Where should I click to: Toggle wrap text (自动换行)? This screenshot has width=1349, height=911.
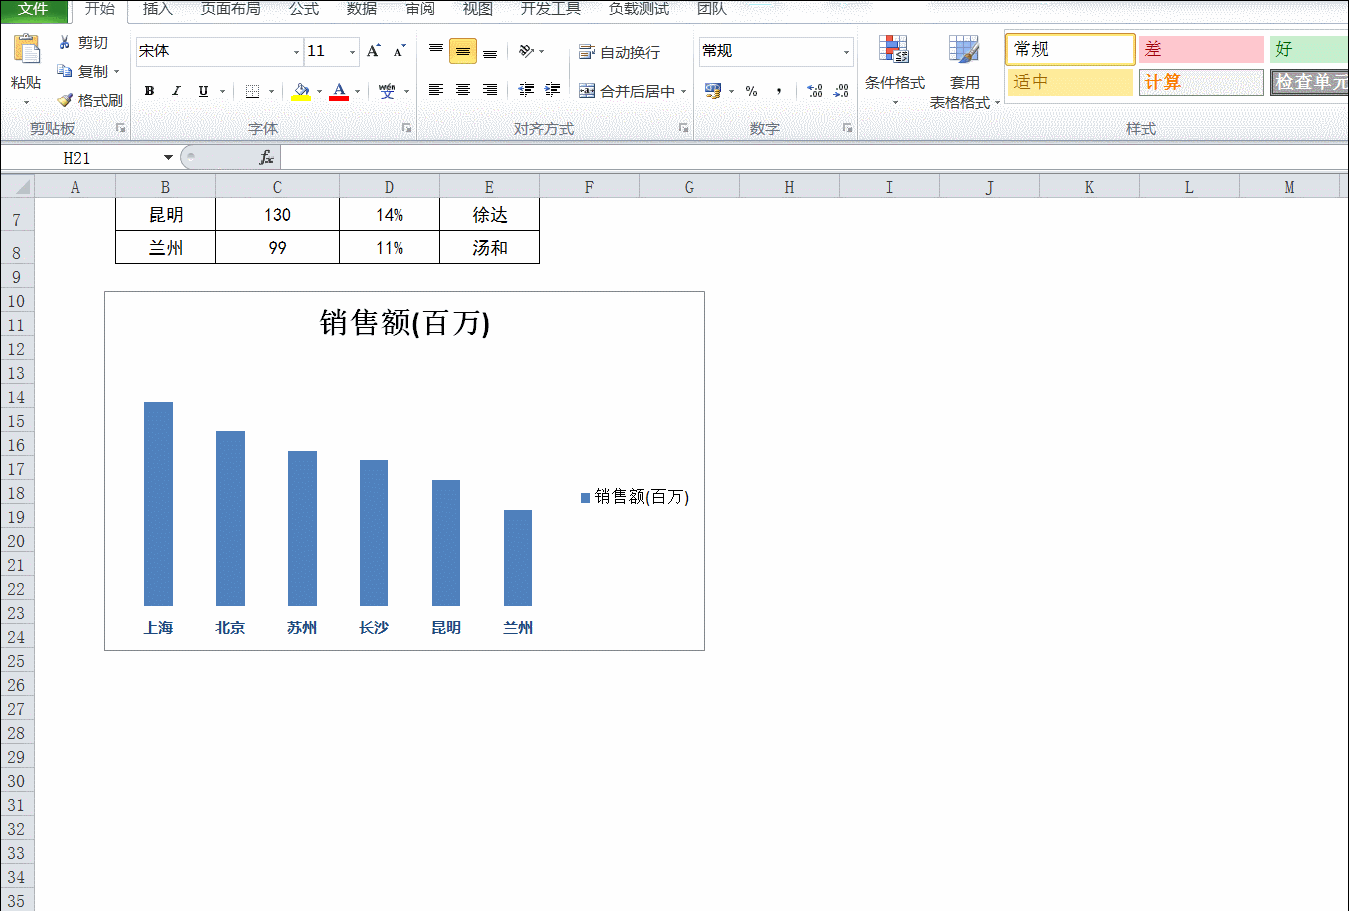(x=619, y=52)
